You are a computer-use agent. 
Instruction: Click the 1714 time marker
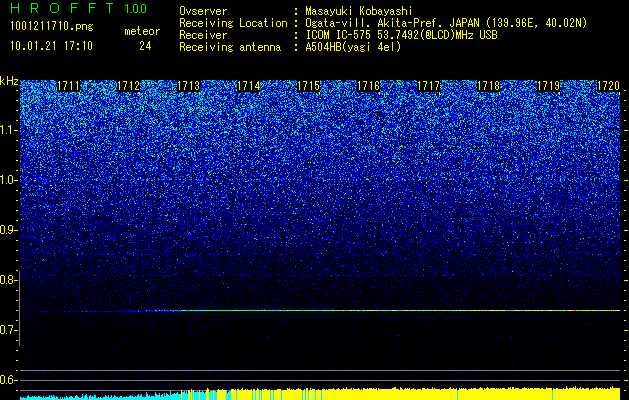[x=249, y=86]
